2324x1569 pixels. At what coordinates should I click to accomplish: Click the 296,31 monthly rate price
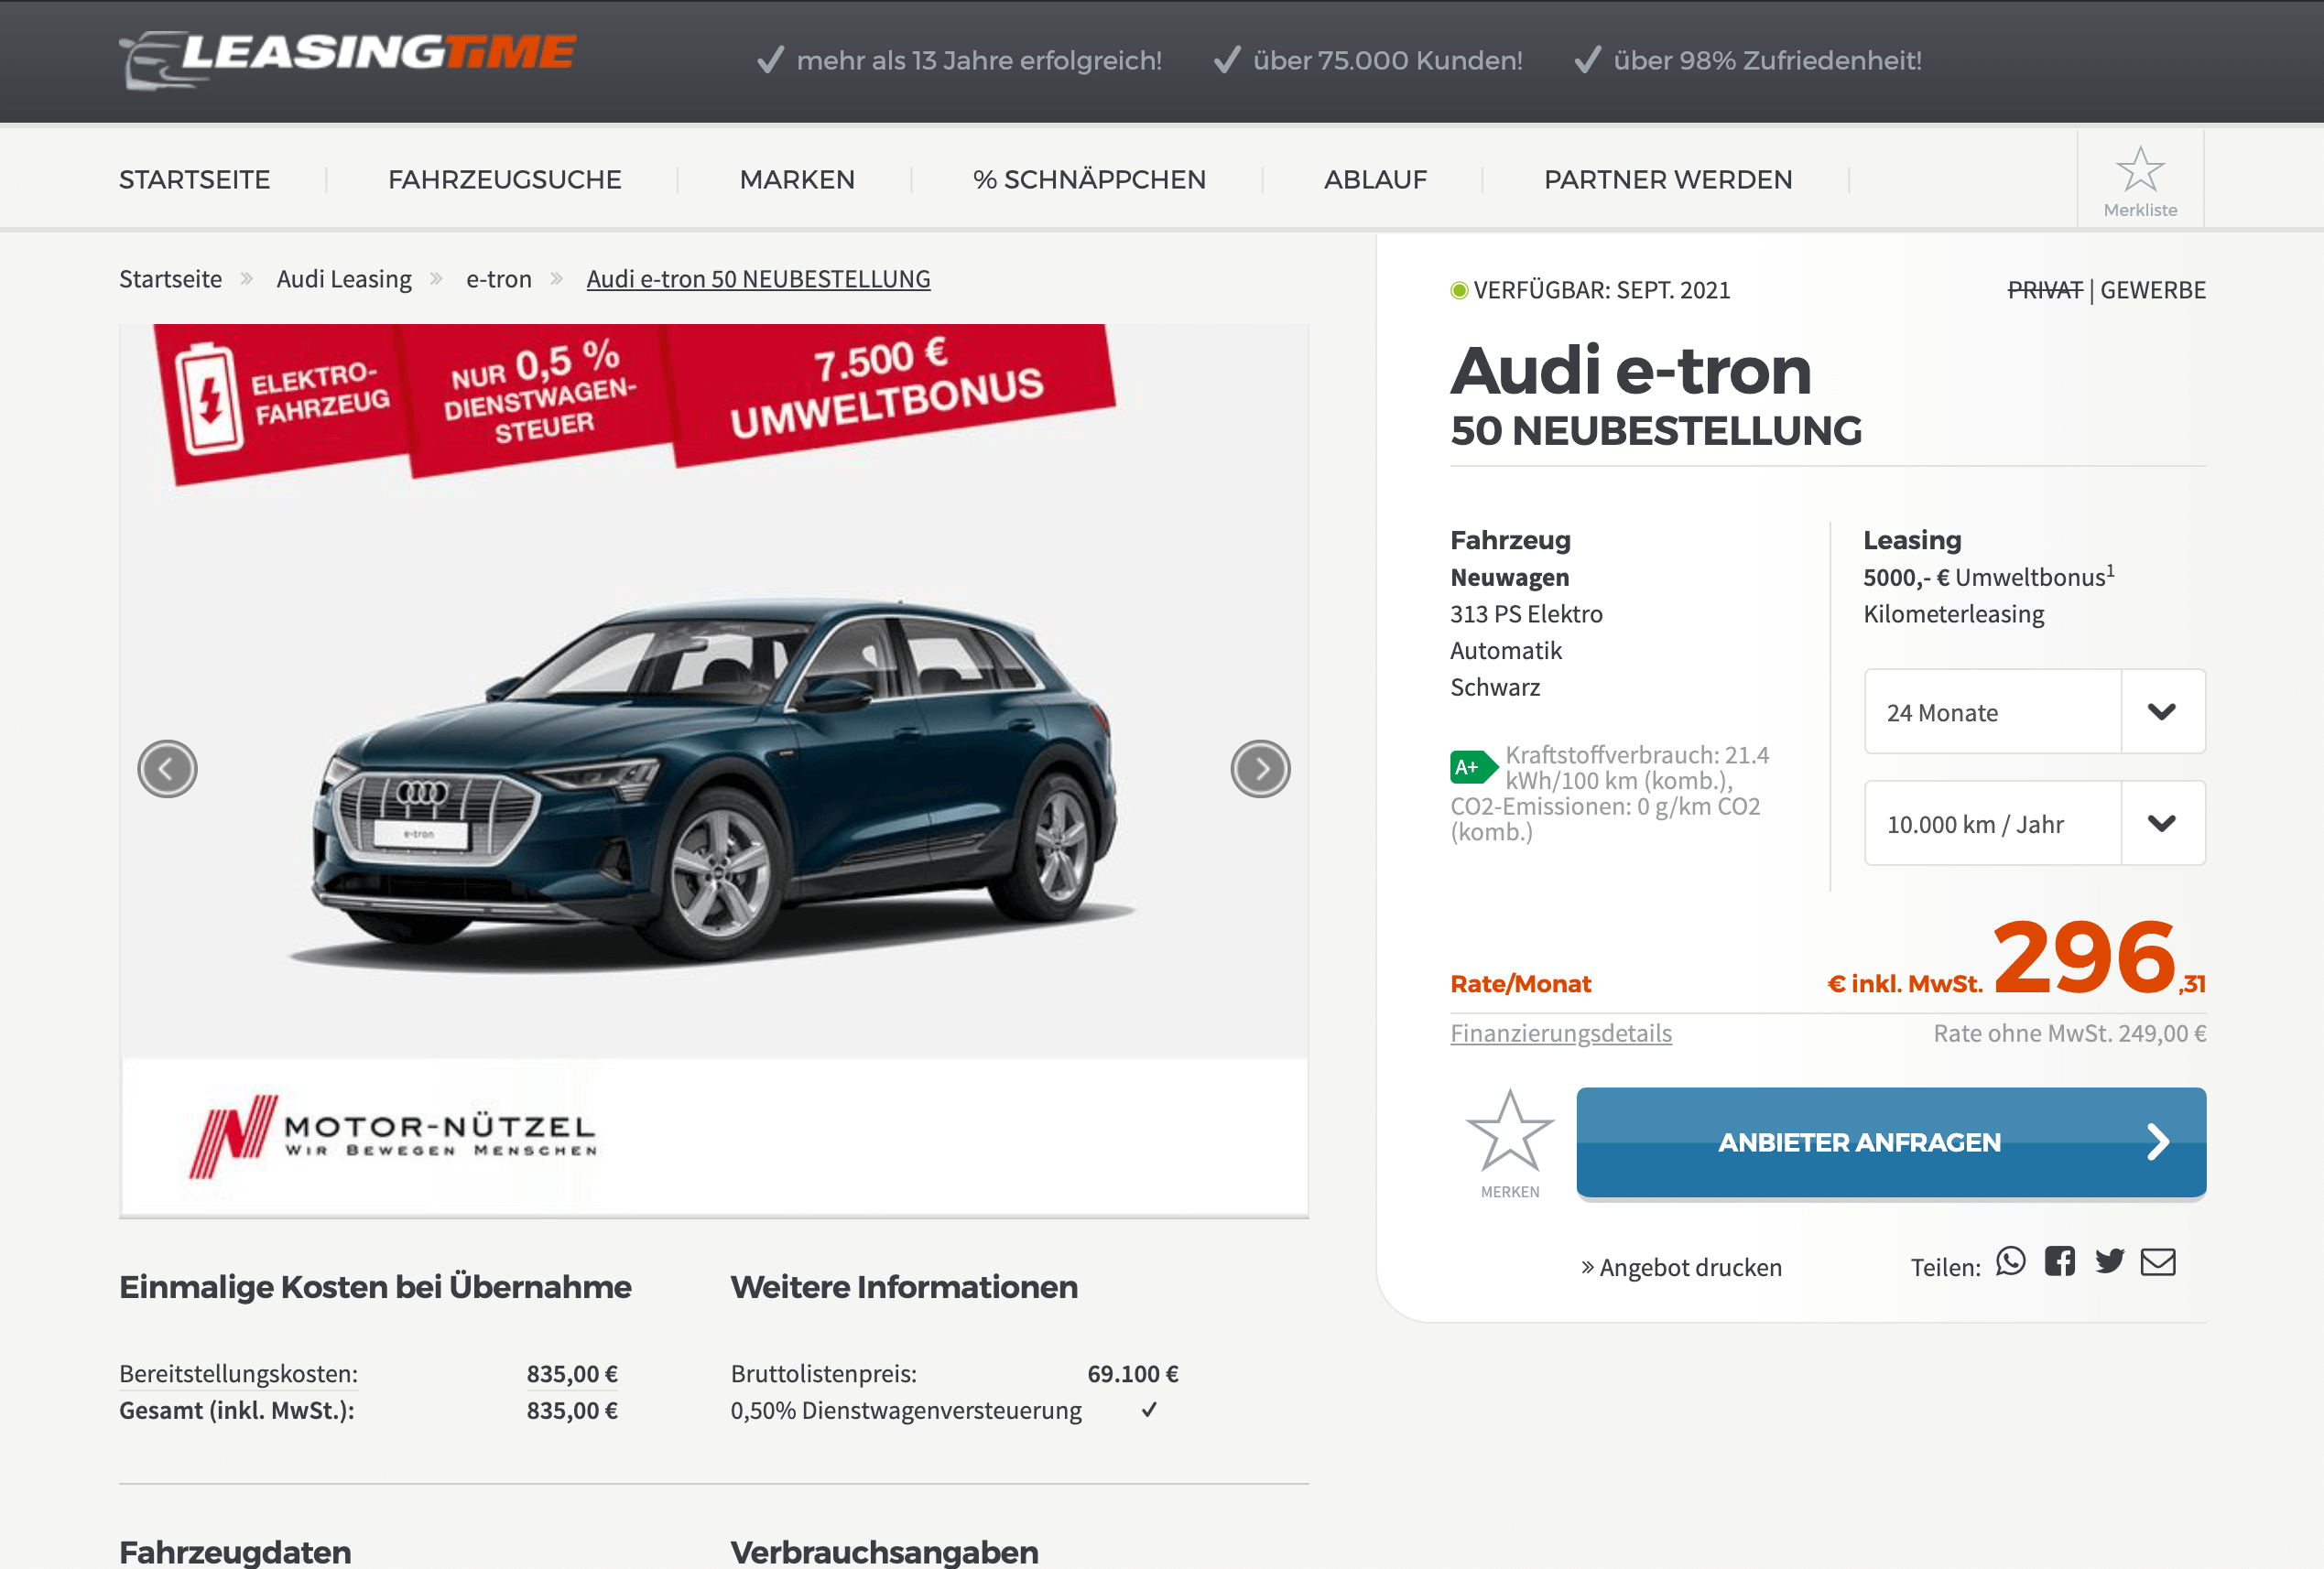tap(2099, 957)
